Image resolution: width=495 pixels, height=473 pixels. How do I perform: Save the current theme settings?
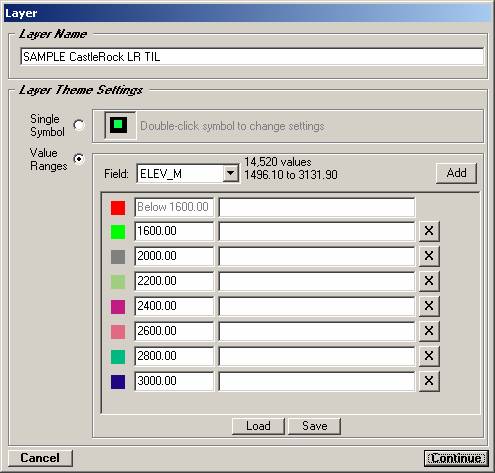click(x=314, y=426)
